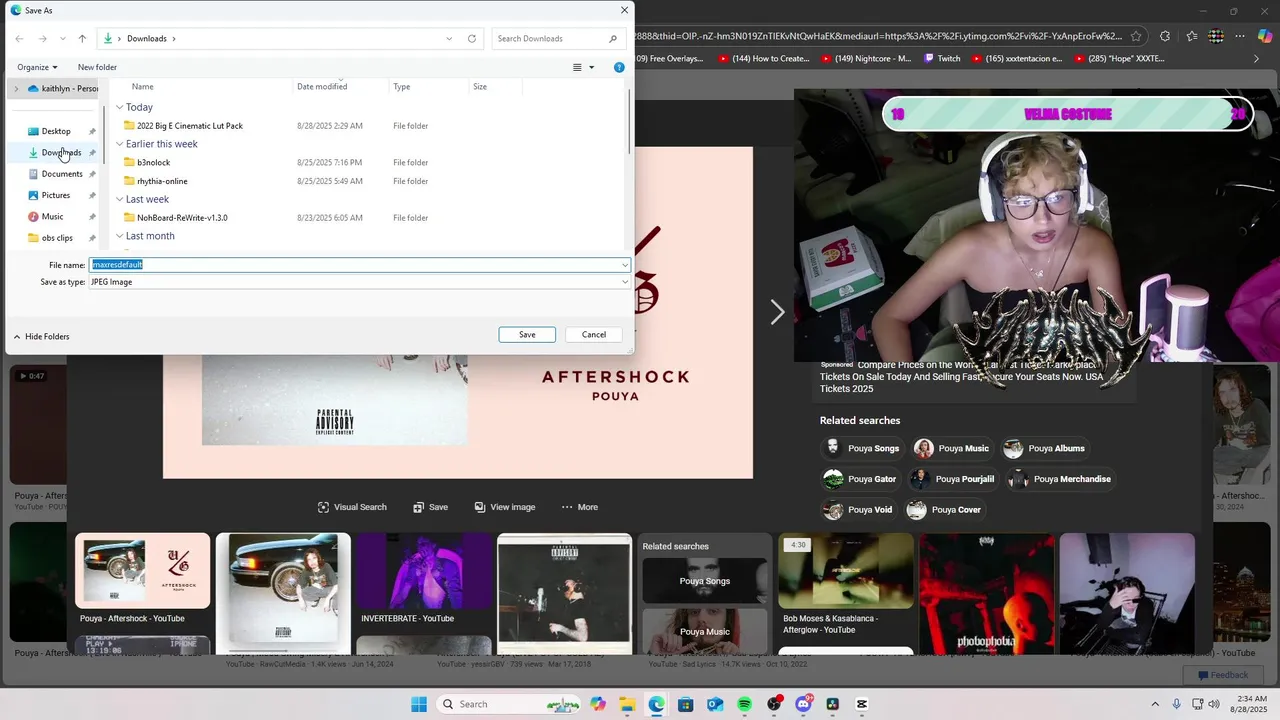Select Desktop in the navigation pane
The width and height of the screenshot is (1280, 720).
click(56, 131)
